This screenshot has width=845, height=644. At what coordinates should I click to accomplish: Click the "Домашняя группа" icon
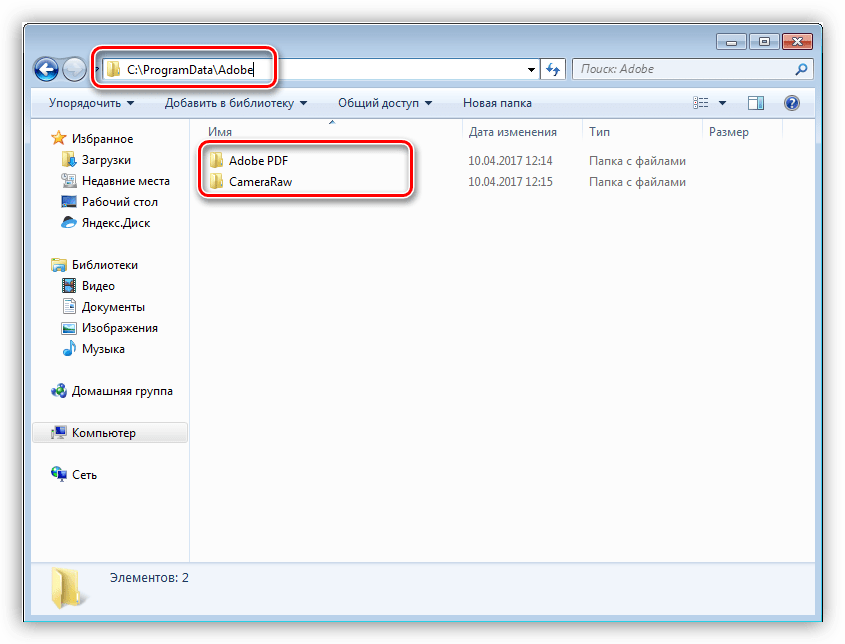(59, 391)
